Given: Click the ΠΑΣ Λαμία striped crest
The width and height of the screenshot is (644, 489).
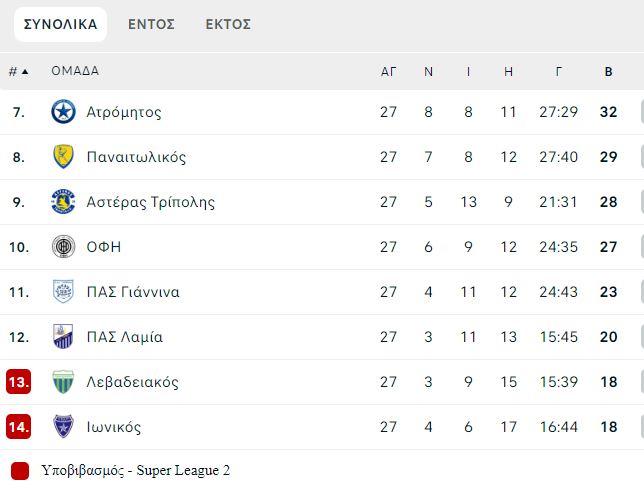Looking at the screenshot, I should 63,337.
